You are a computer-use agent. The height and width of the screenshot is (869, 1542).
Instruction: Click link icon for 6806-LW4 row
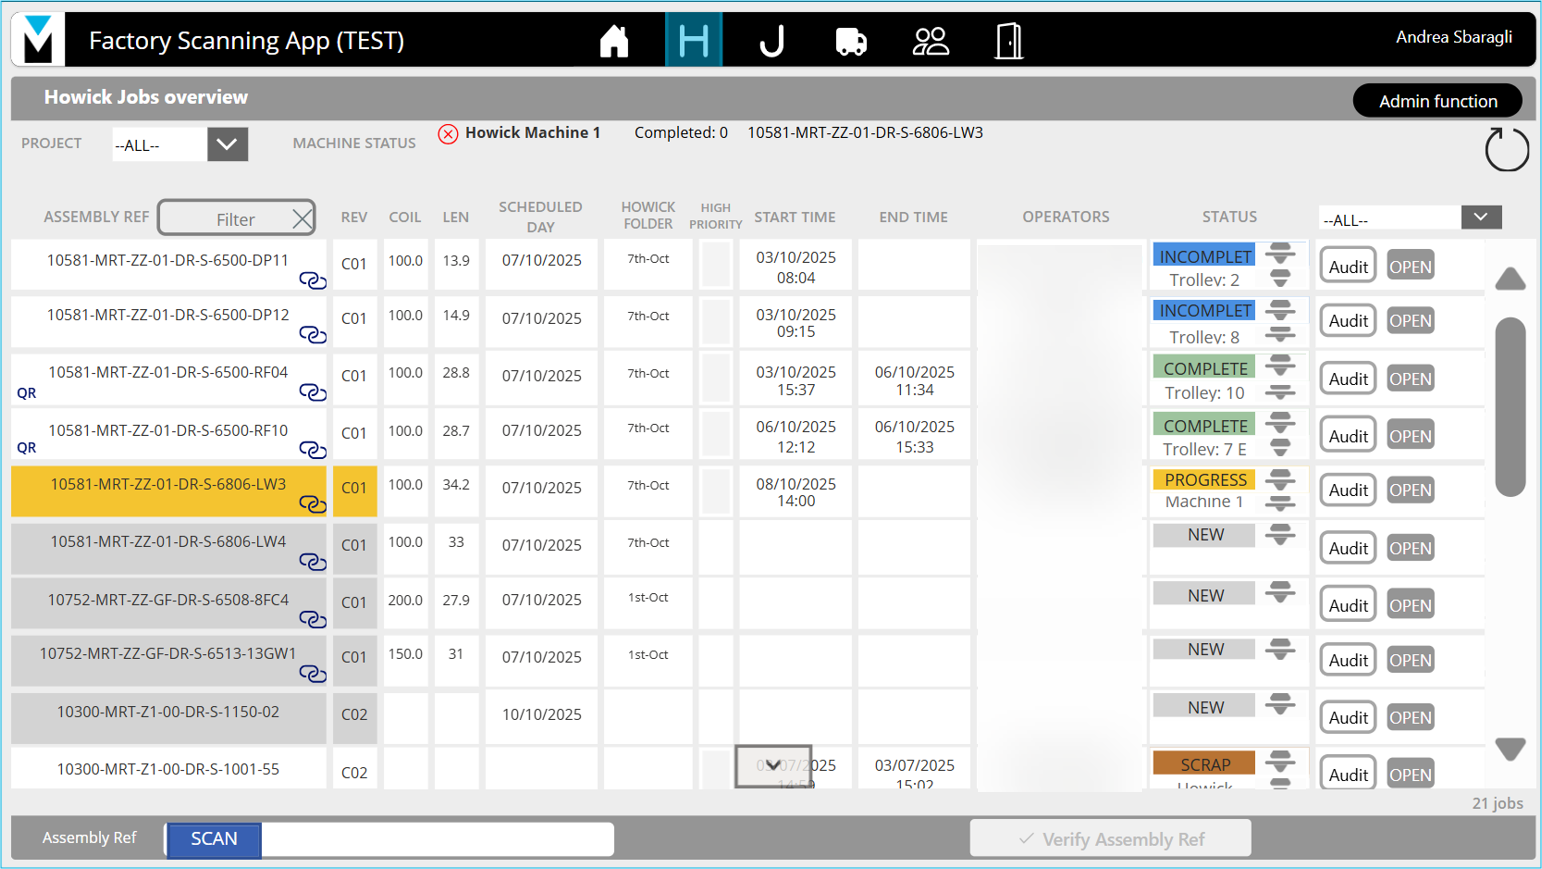point(313,562)
